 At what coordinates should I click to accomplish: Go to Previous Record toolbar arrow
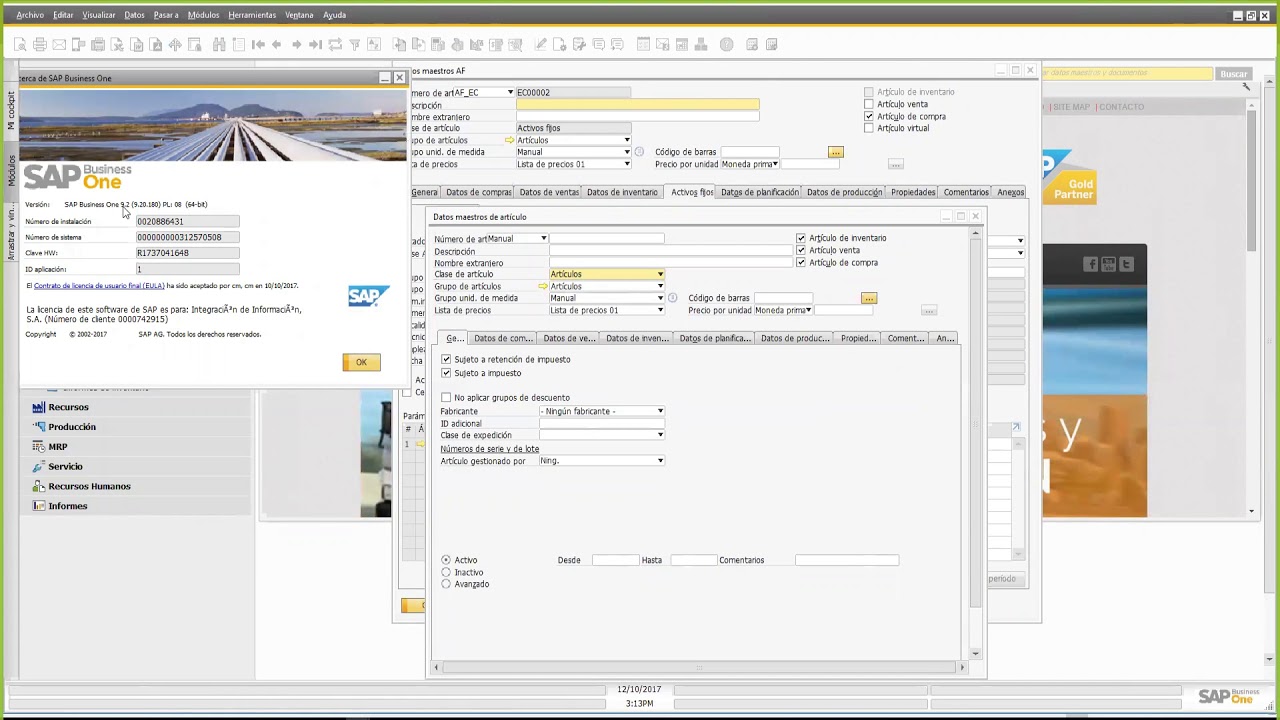pos(277,44)
